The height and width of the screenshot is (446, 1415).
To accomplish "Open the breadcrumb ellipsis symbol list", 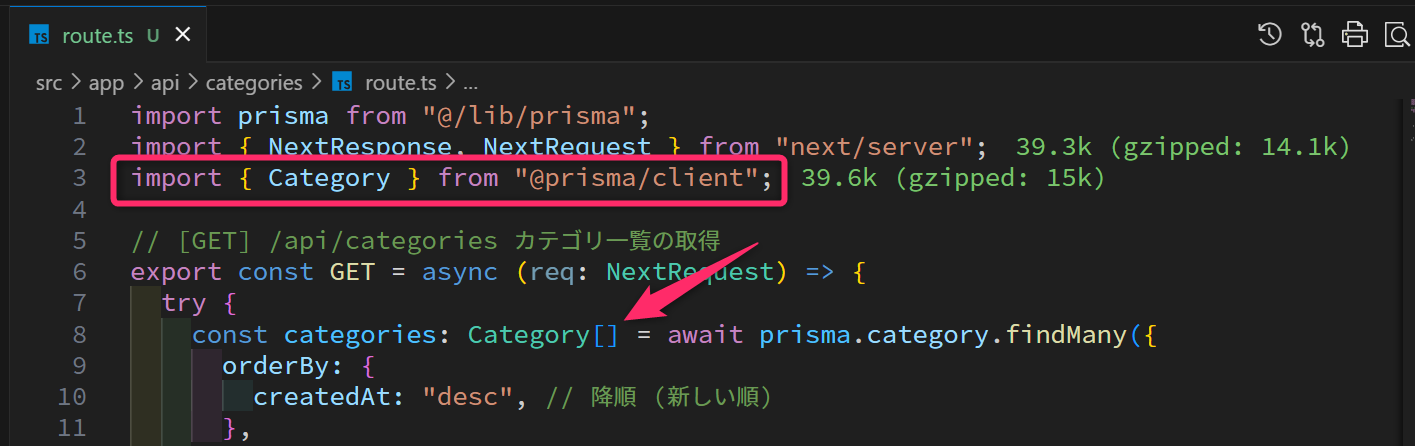I will (471, 82).
